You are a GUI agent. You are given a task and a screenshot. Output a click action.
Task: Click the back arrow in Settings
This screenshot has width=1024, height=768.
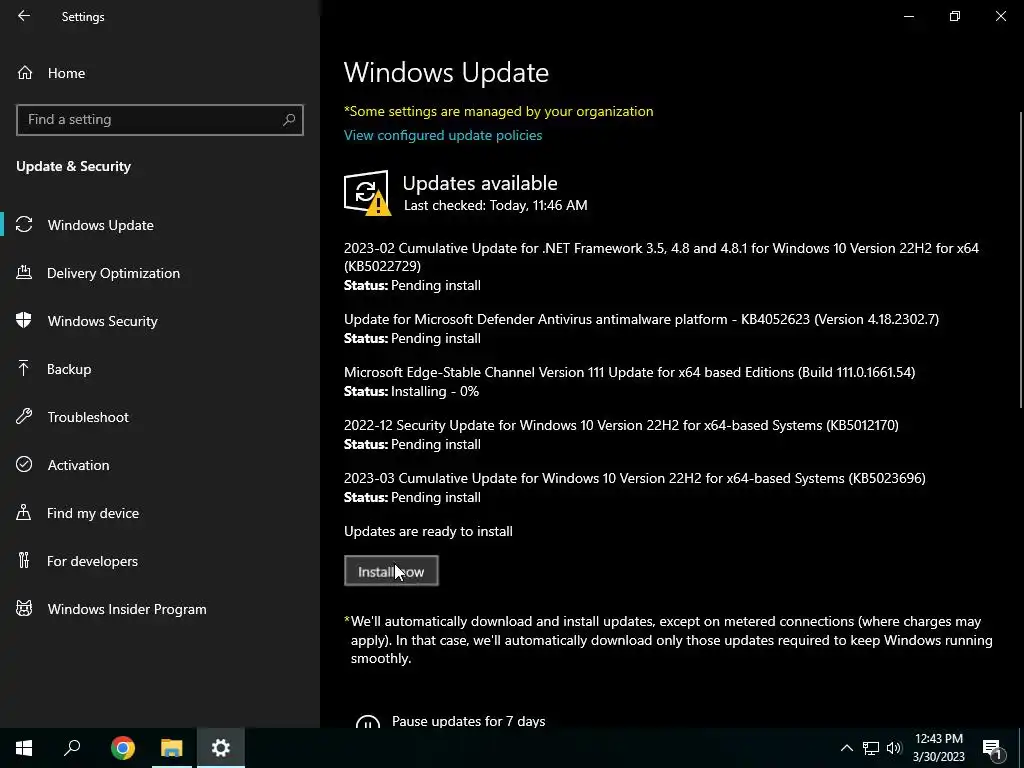[x=24, y=16]
